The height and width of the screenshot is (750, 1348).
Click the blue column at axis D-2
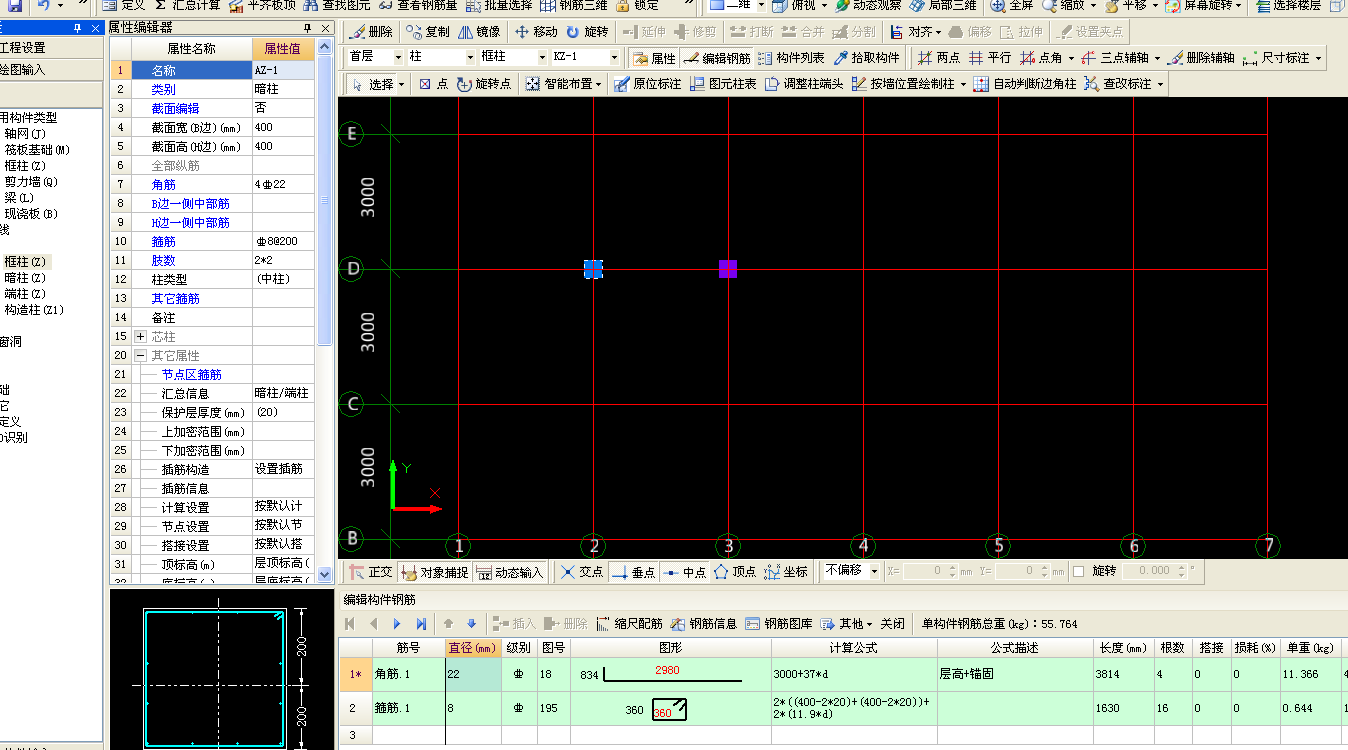pos(593,268)
